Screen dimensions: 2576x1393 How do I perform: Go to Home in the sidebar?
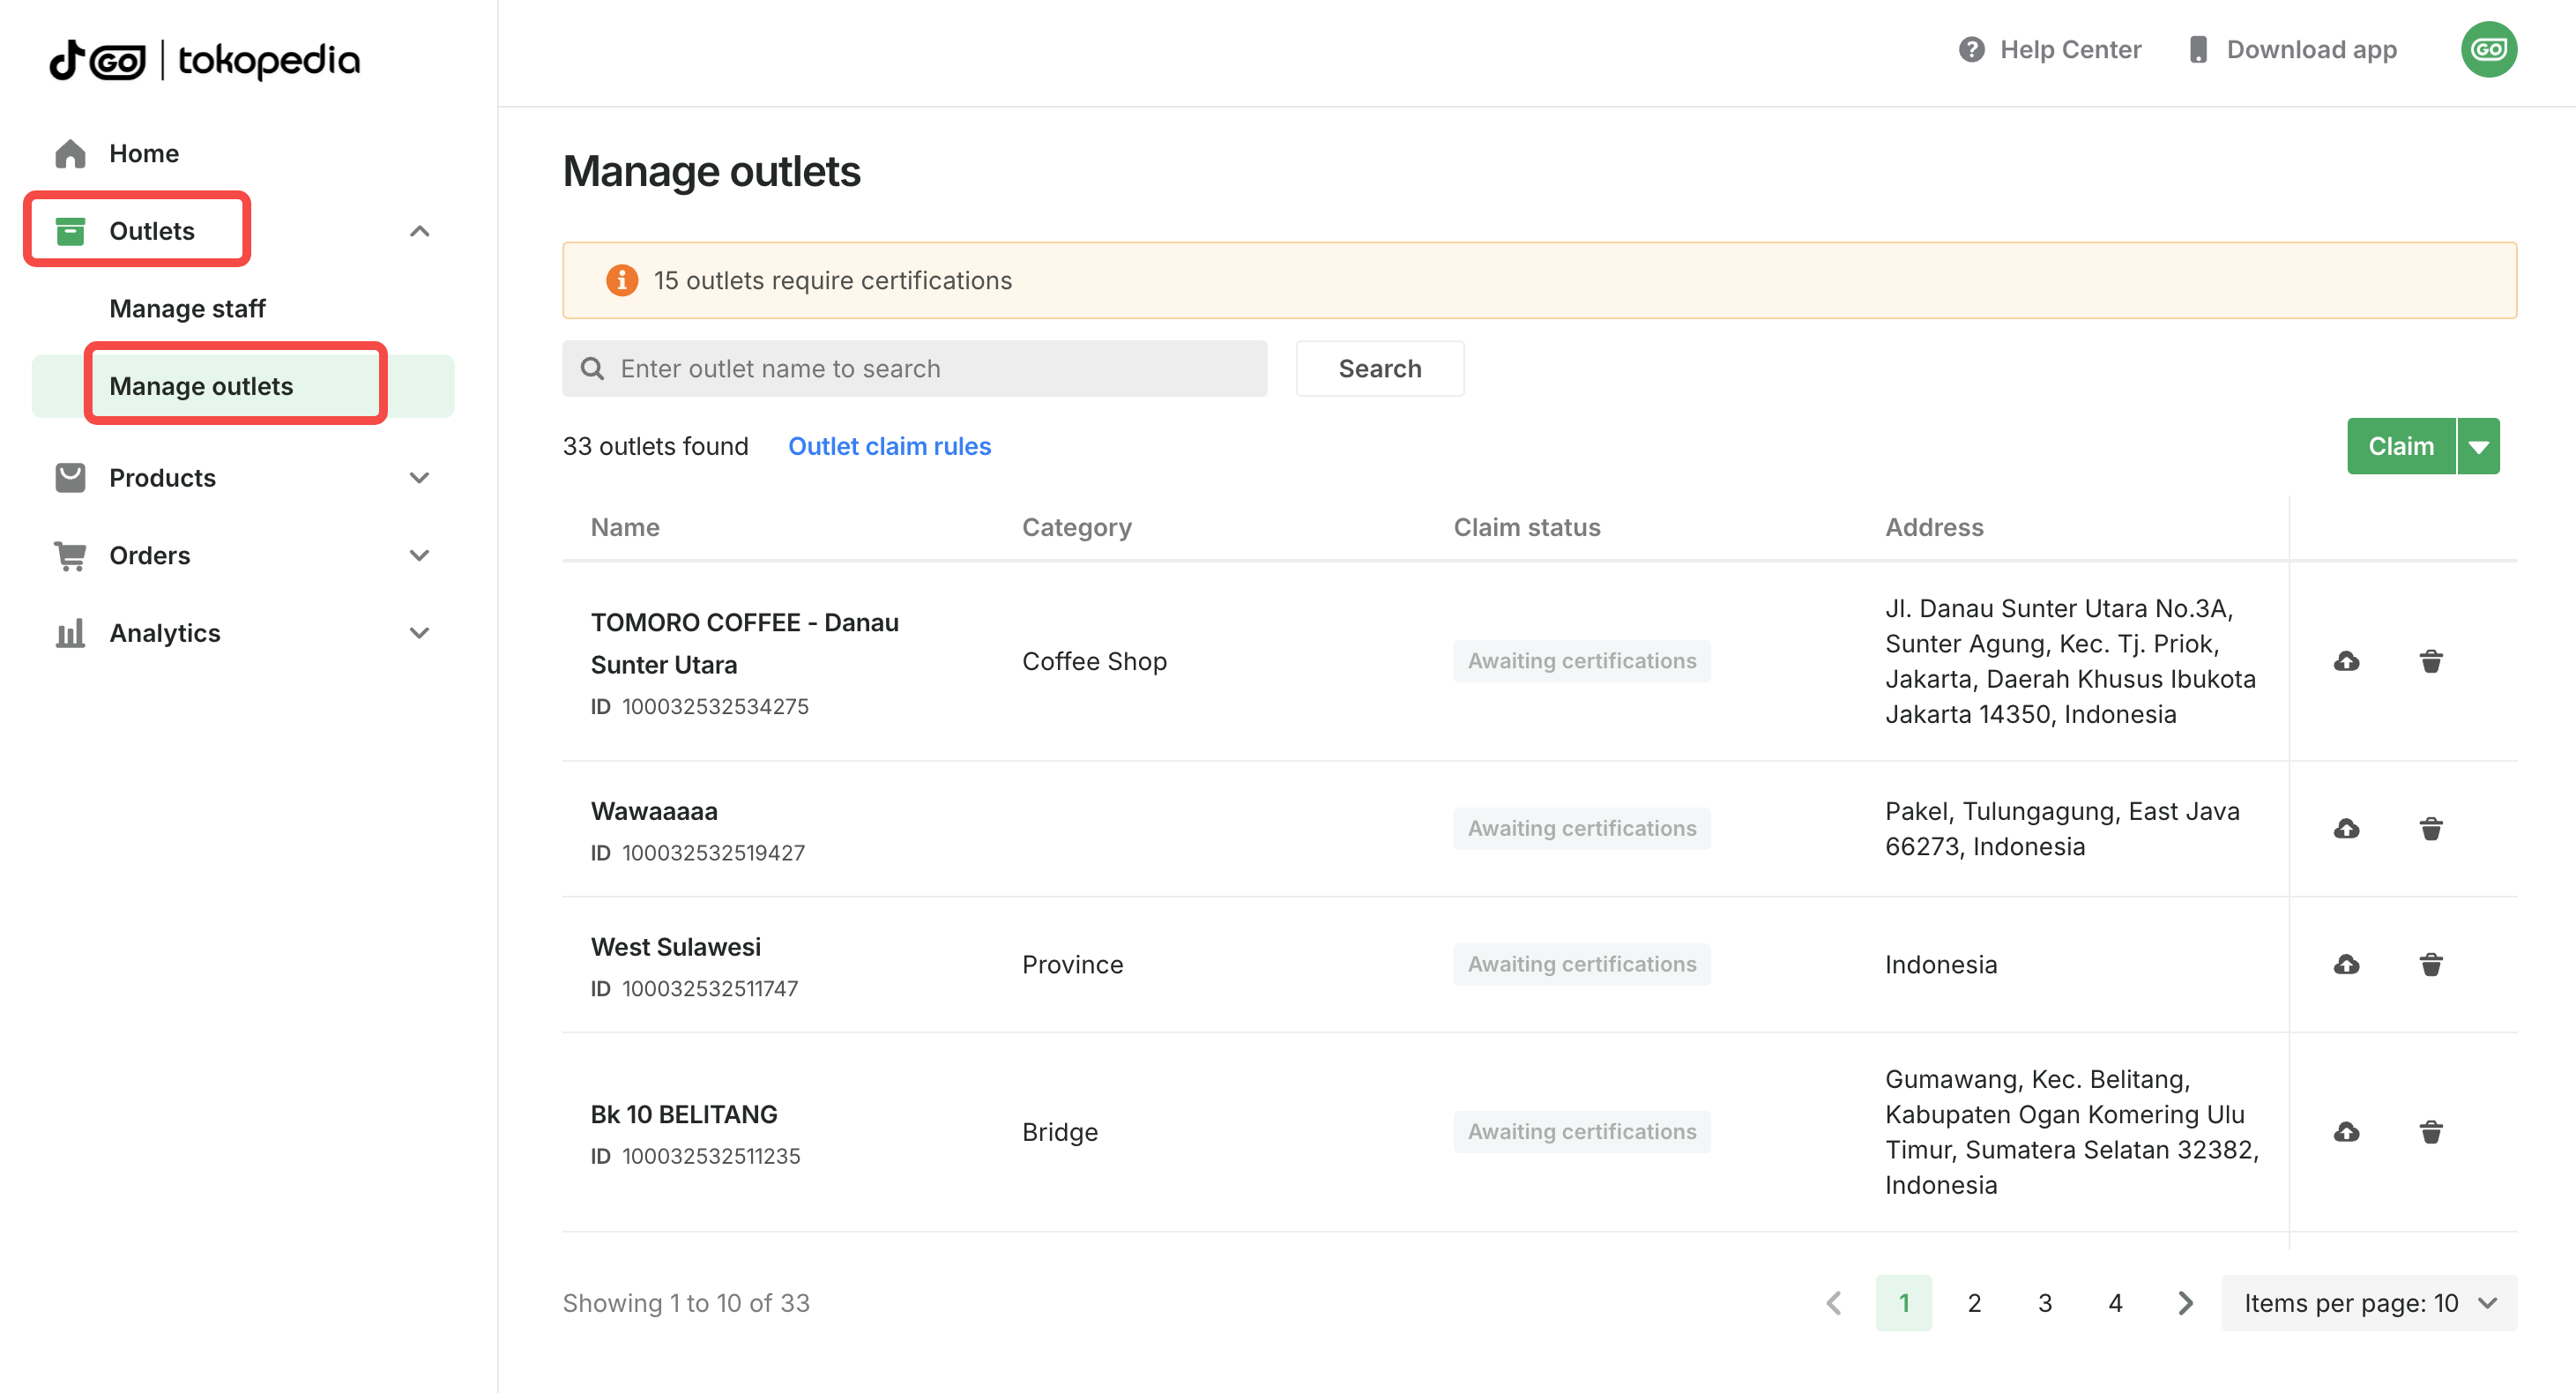tap(143, 153)
